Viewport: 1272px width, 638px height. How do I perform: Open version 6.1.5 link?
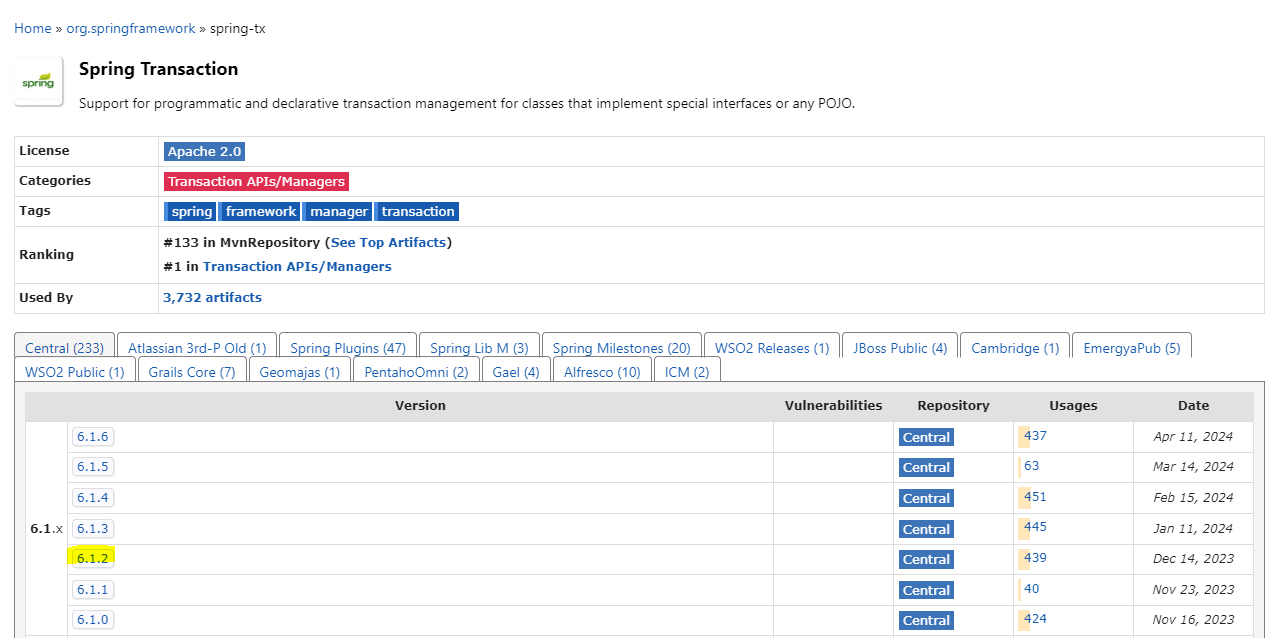coord(92,467)
